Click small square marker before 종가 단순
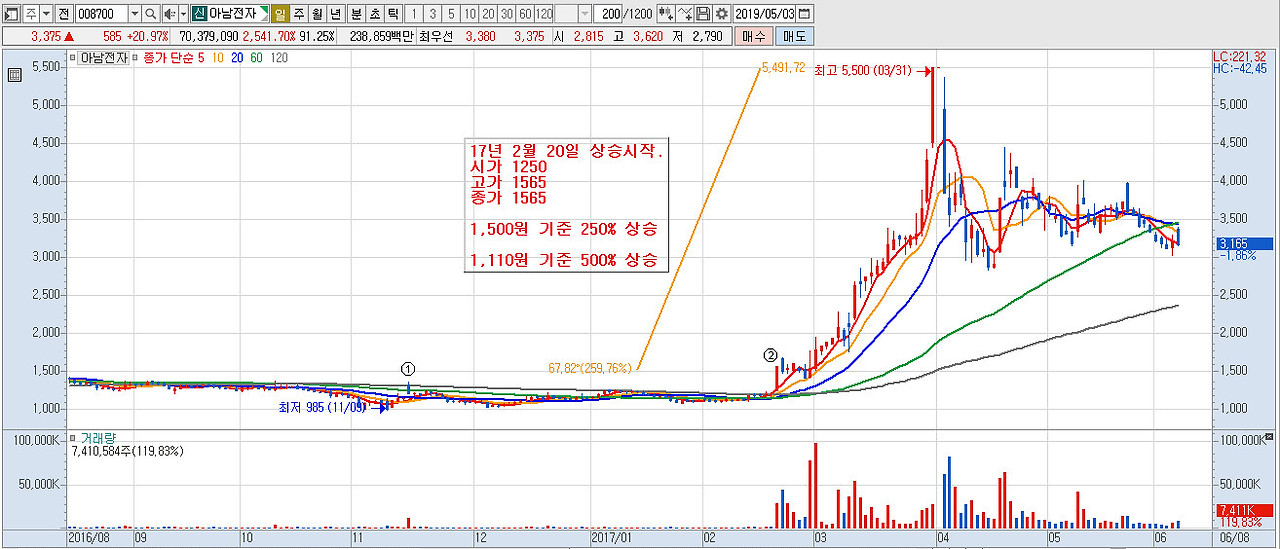 pyautogui.click(x=135, y=58)
